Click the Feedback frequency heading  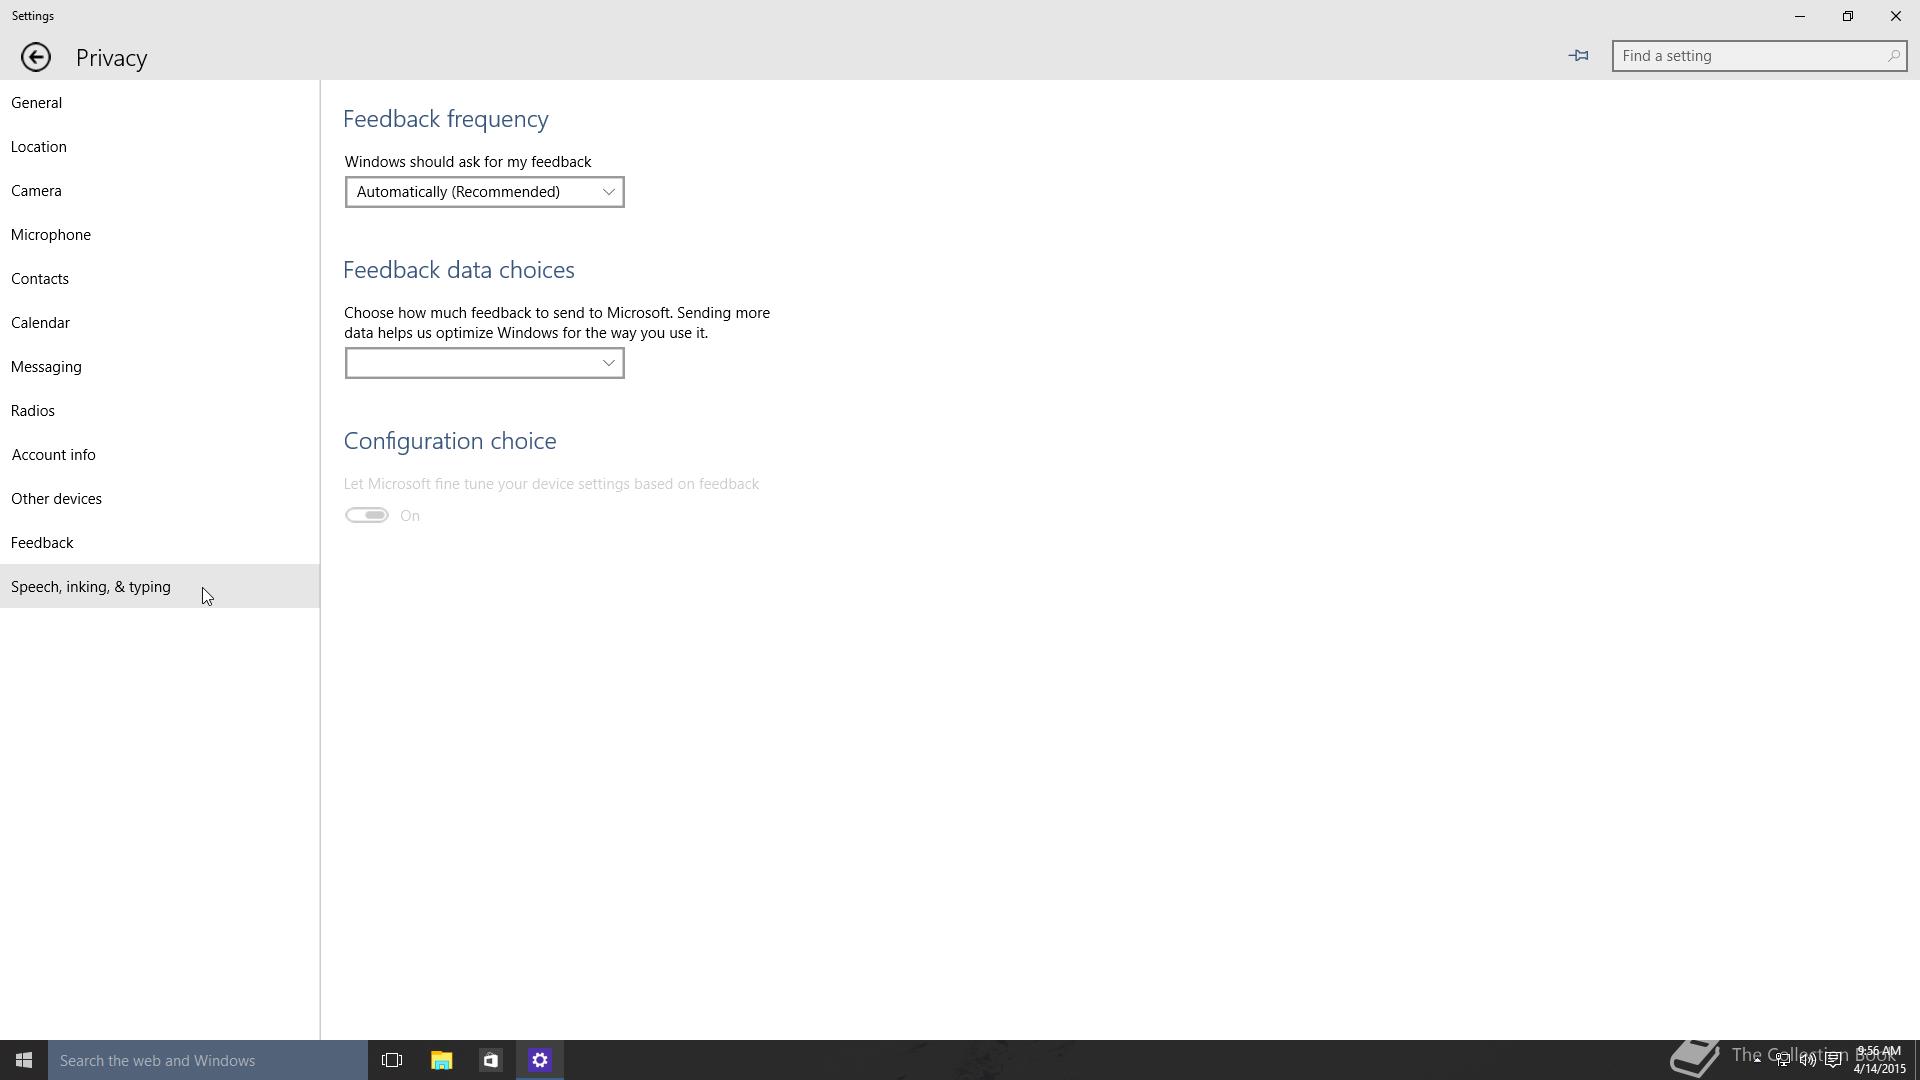click(446, 119)
